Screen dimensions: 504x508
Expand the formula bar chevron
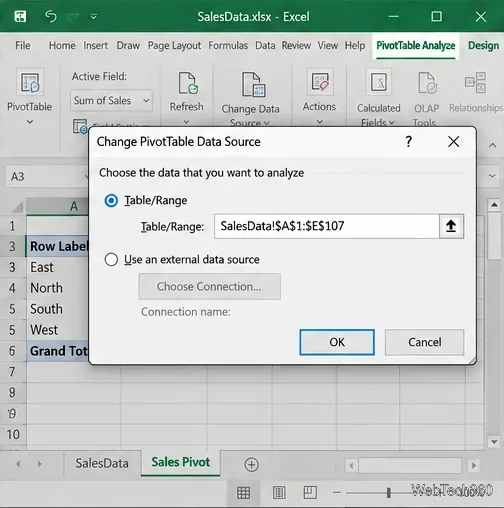tap(492, 176)
